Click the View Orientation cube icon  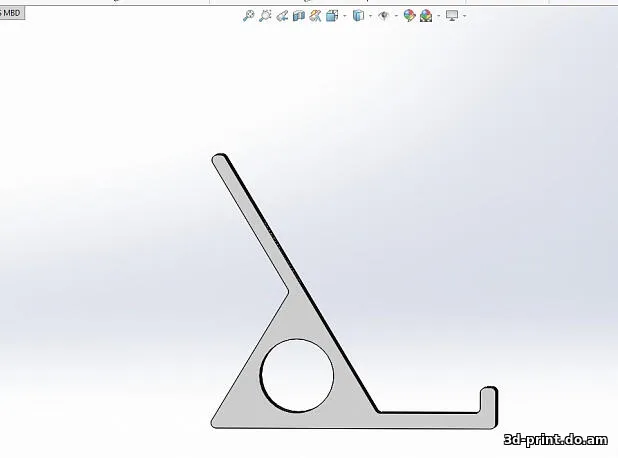point(332,16)
